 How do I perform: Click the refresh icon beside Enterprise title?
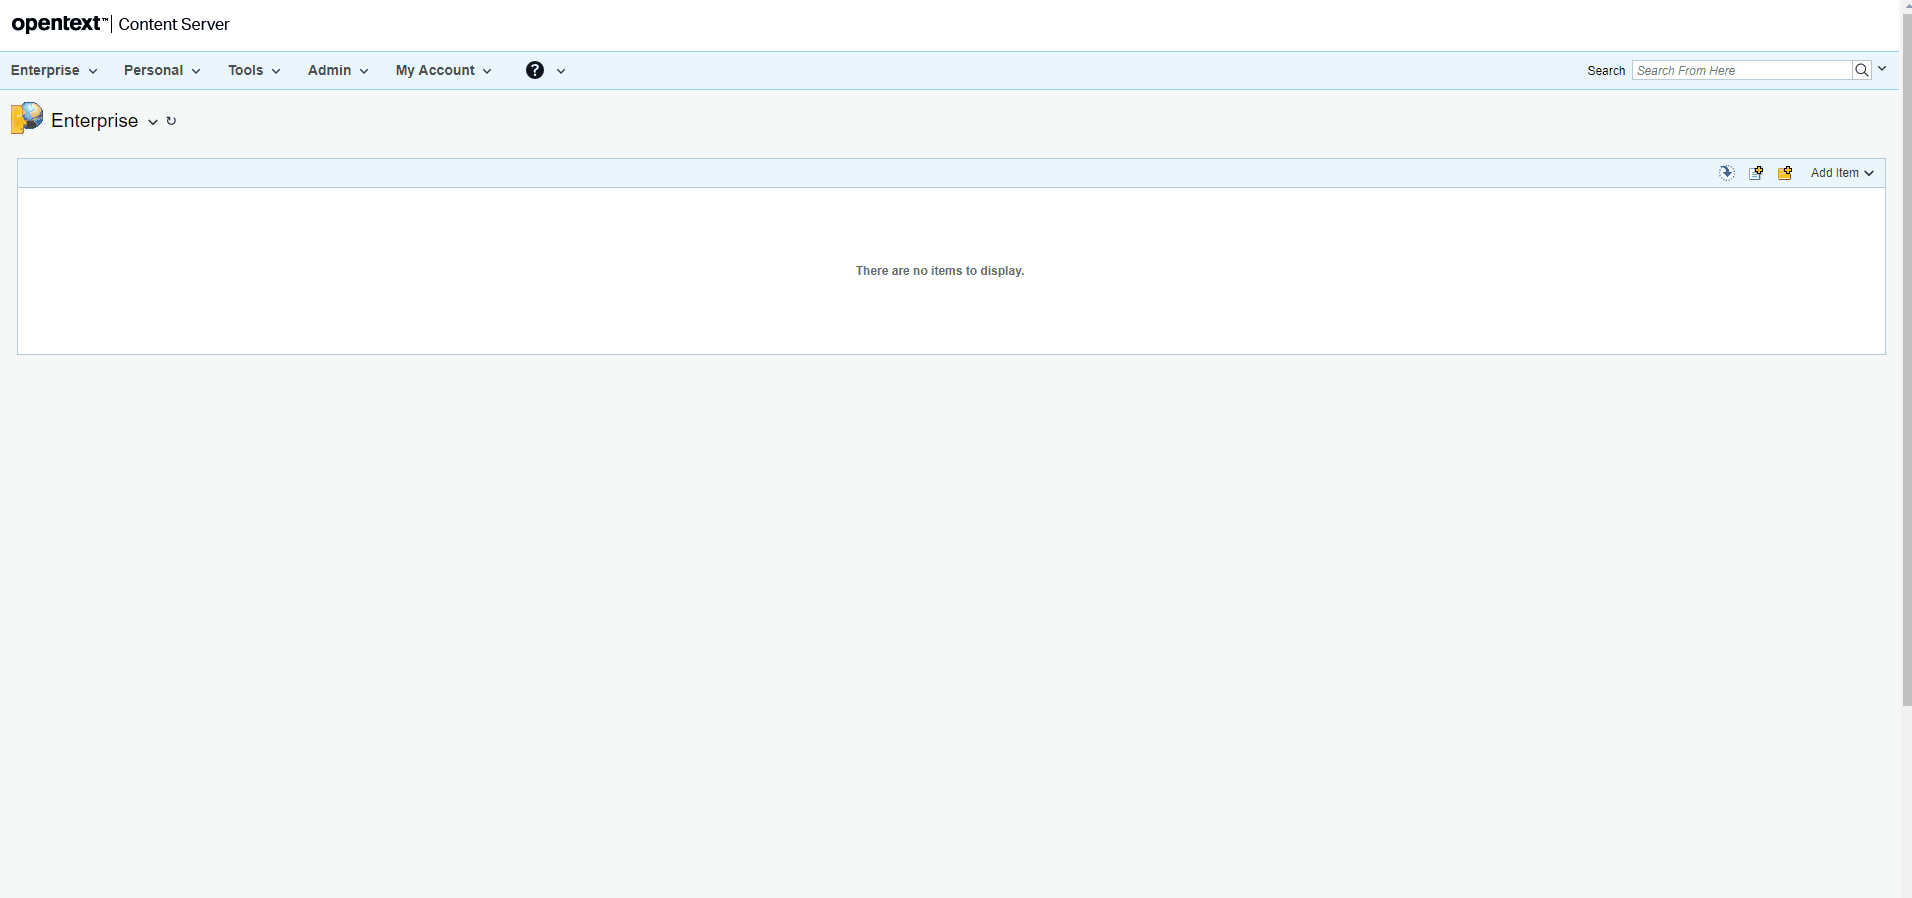click(171, 121)
